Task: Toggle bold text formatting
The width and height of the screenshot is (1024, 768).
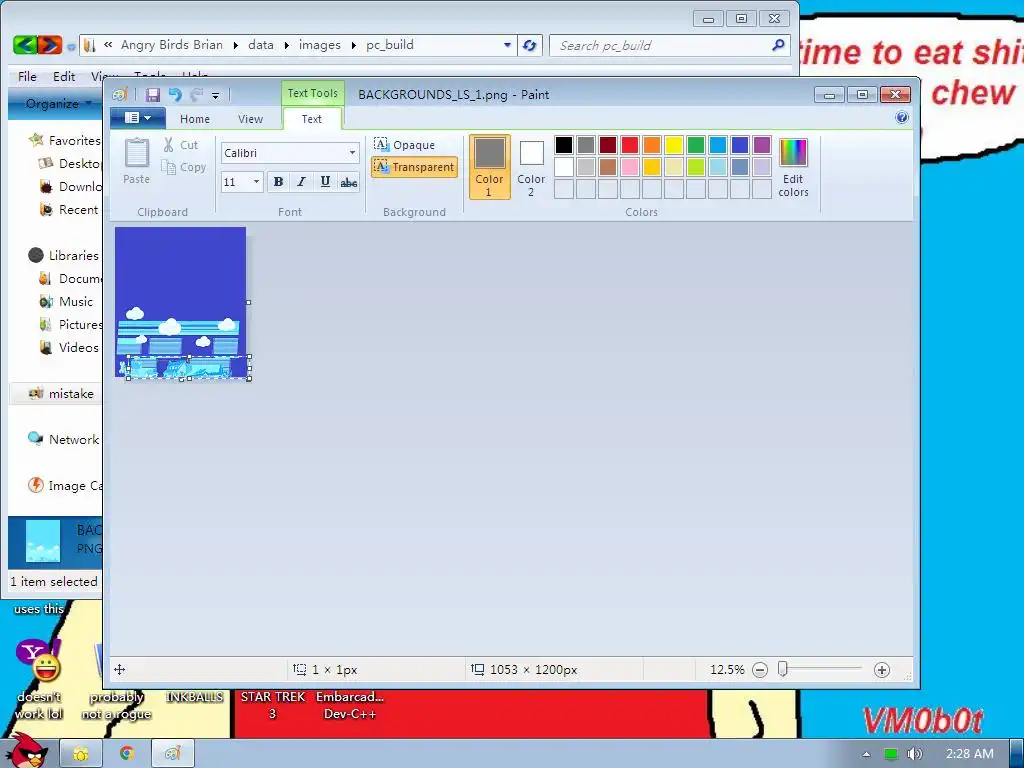Action: pos(278,182)
